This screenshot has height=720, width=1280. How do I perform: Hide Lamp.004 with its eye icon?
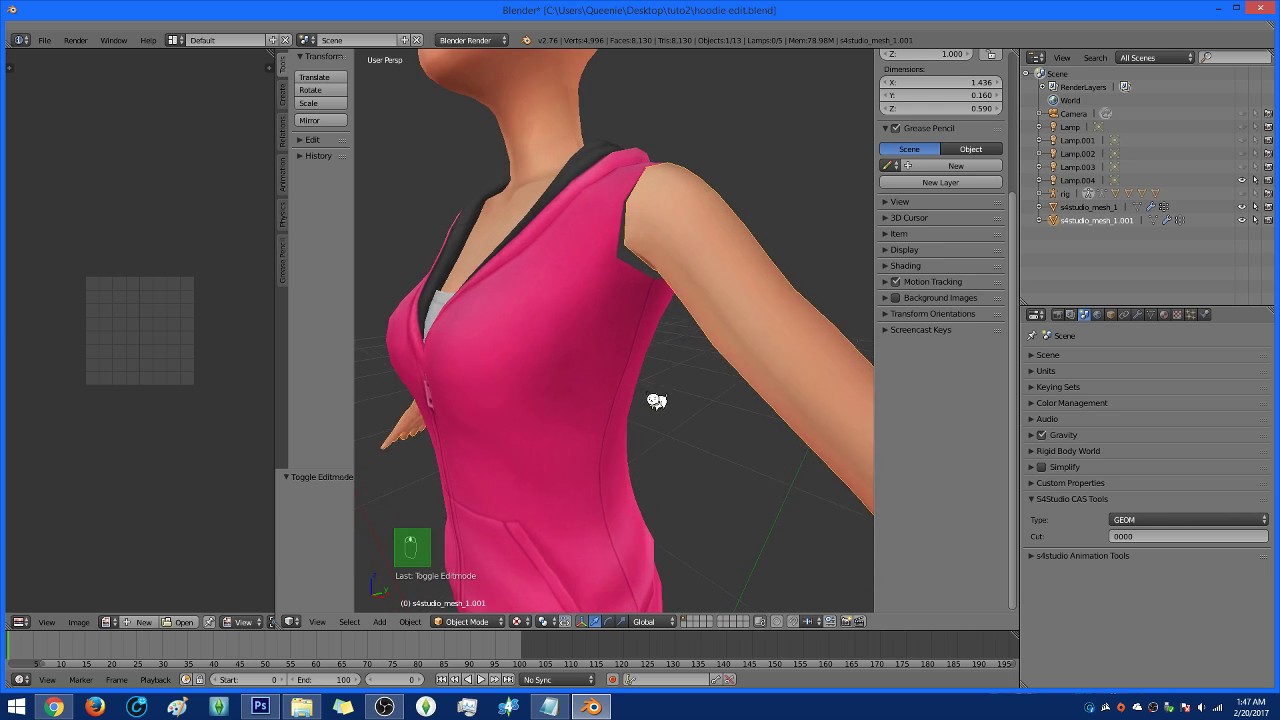tap(1242, 181)
